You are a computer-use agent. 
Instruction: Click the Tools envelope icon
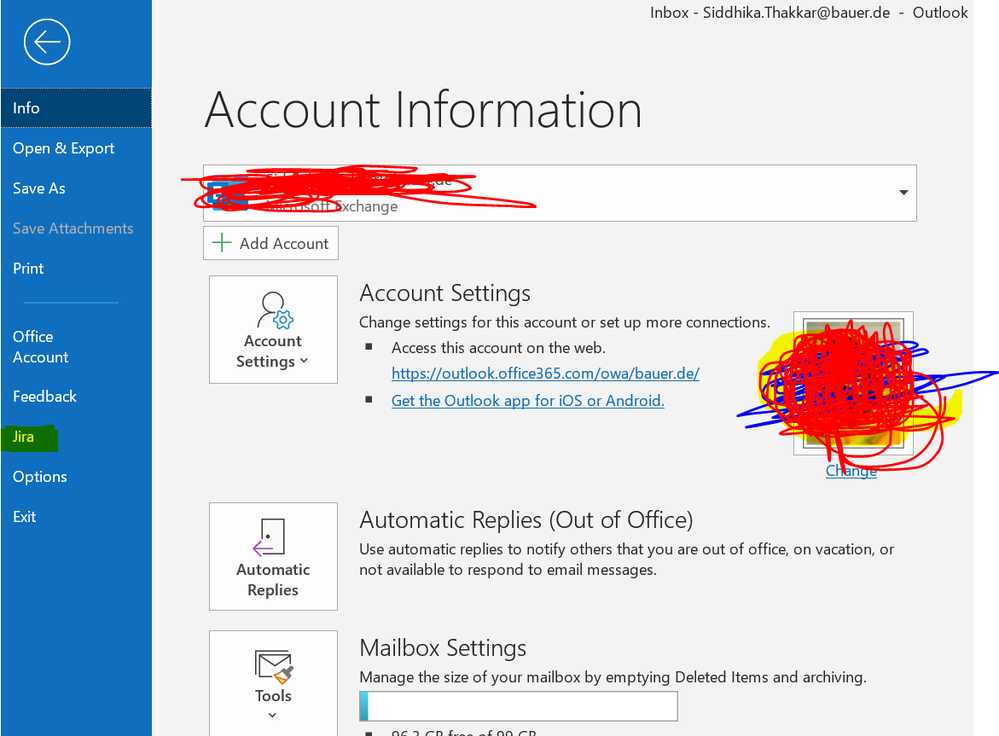273,667
